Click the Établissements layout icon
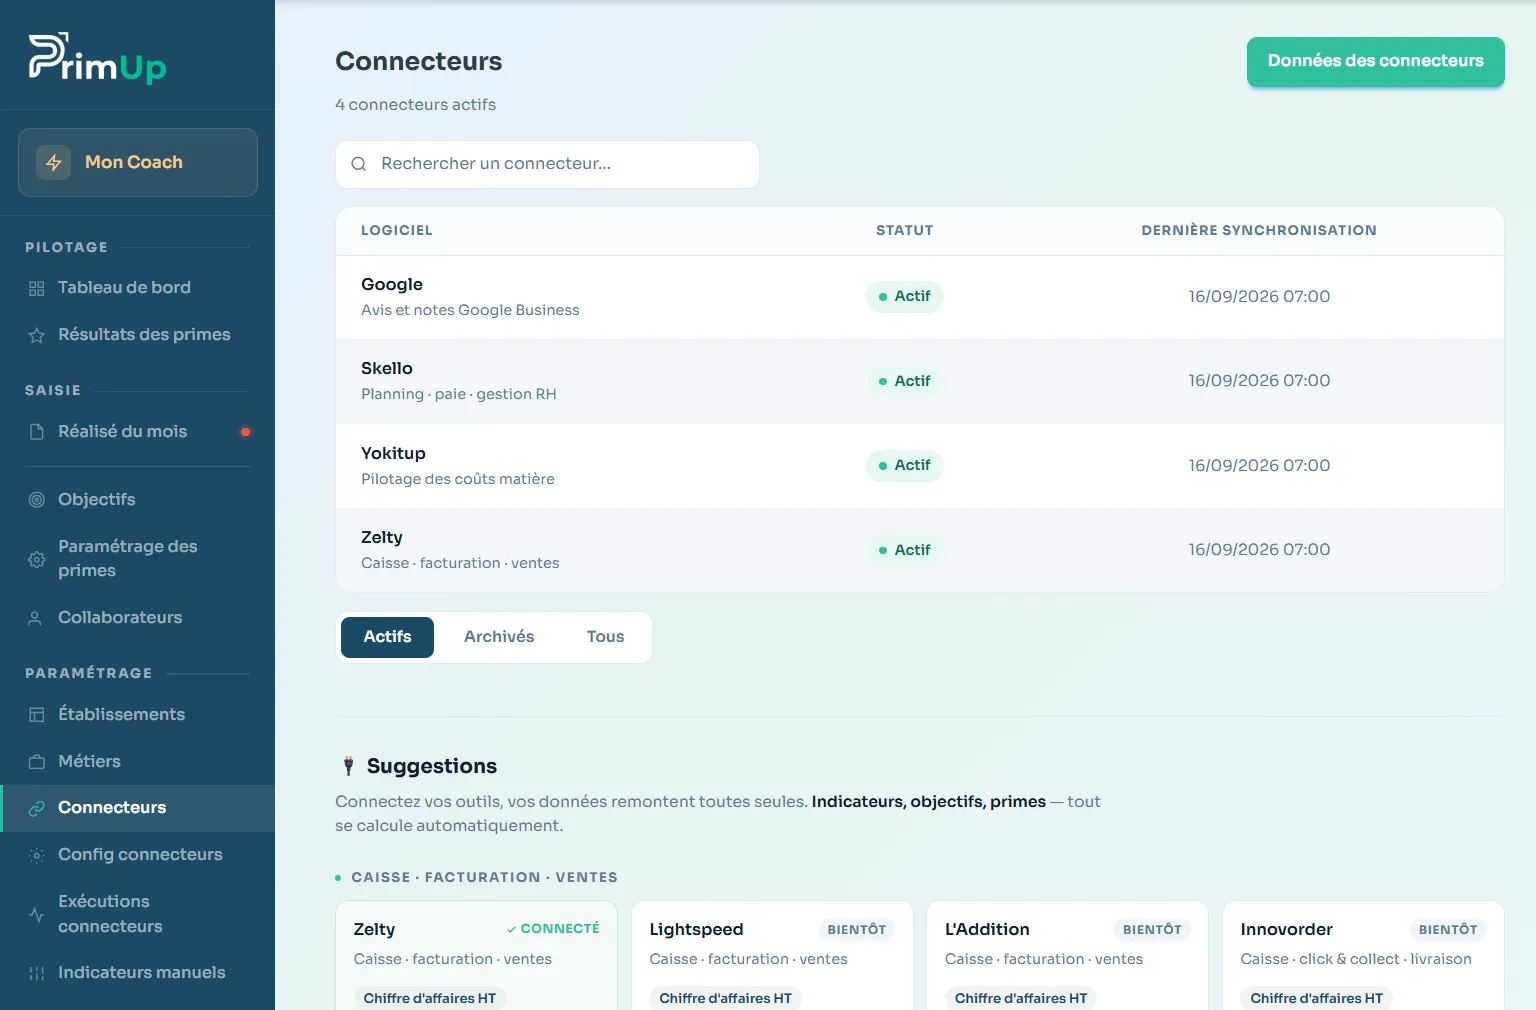 click(x=37, y=715)
